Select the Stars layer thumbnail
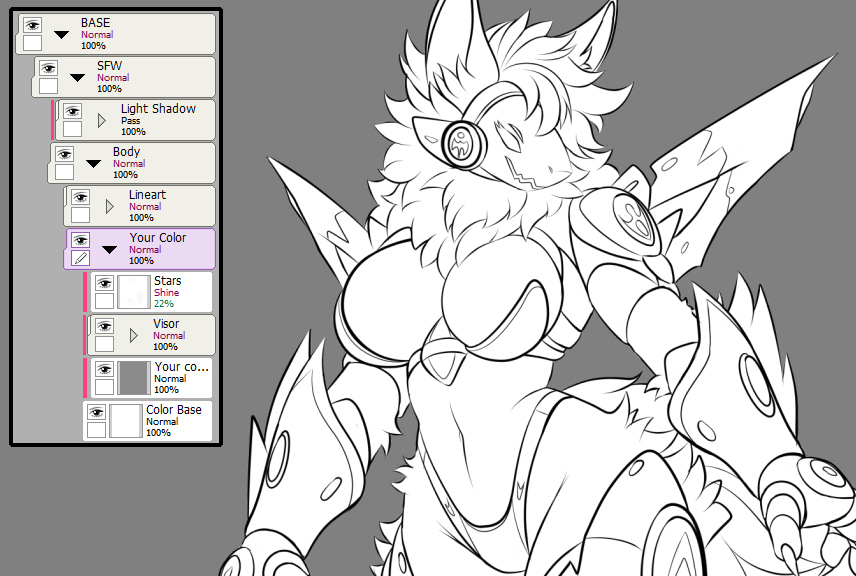The height and width of the screenshot is (576, 856). 134,292
